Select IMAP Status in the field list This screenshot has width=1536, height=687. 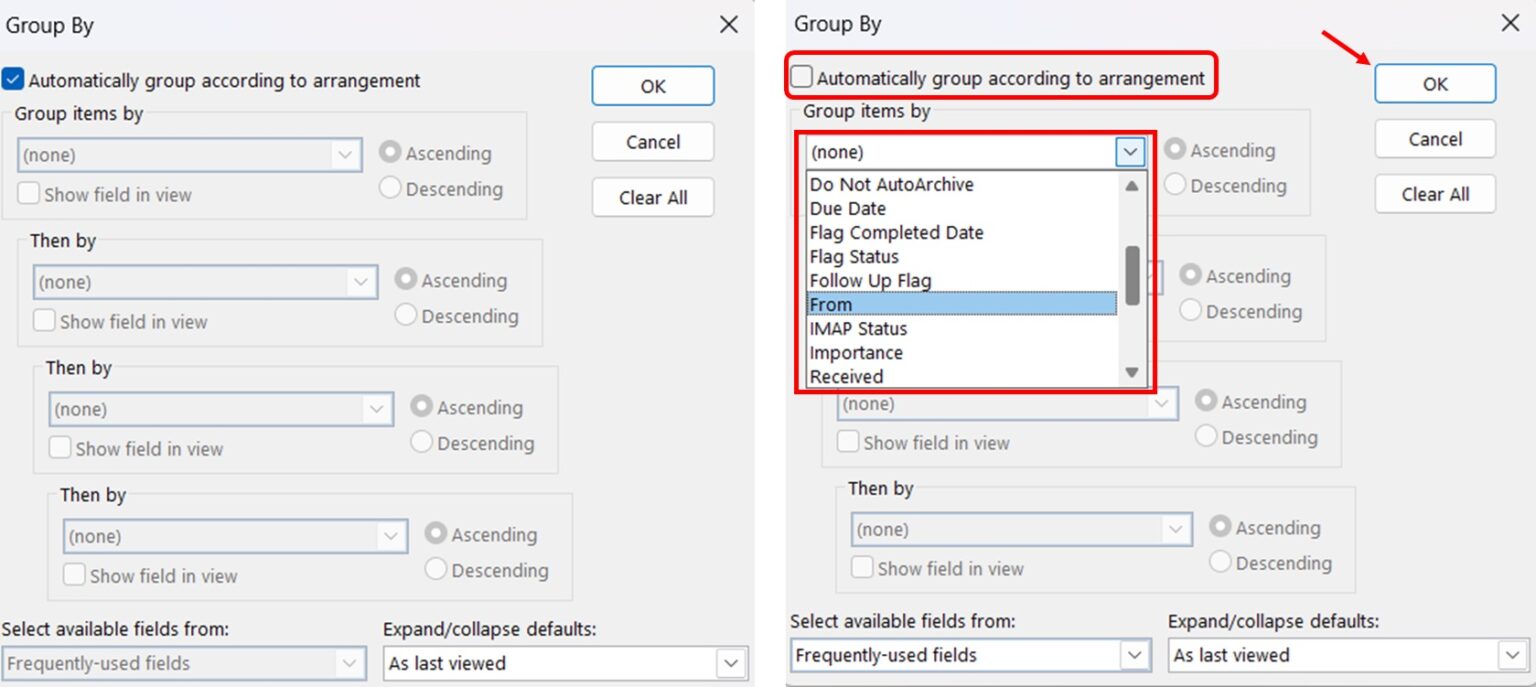click(x=962, y=329)
